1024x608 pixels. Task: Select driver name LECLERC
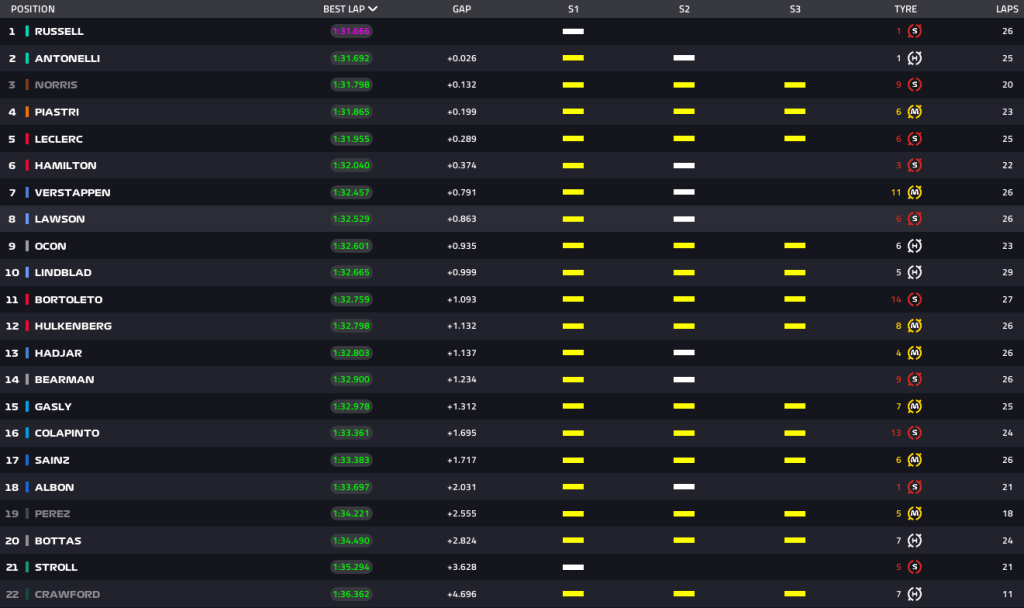pos(59,138)
